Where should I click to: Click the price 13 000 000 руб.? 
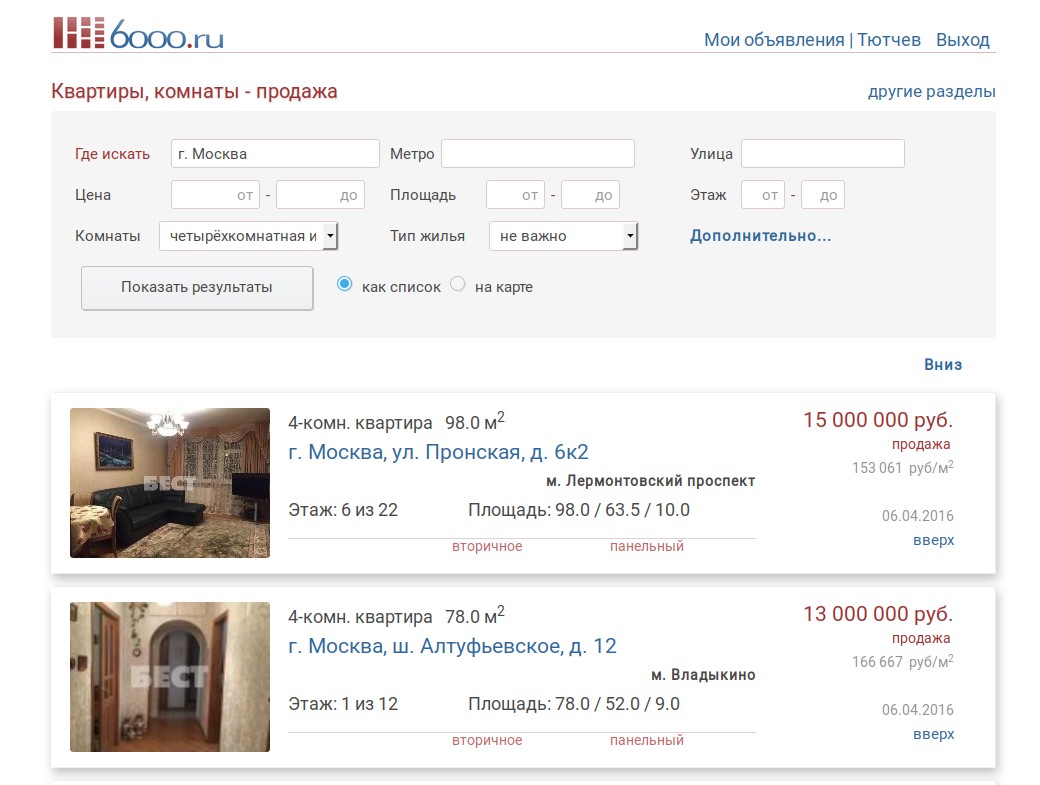(878, 614)
